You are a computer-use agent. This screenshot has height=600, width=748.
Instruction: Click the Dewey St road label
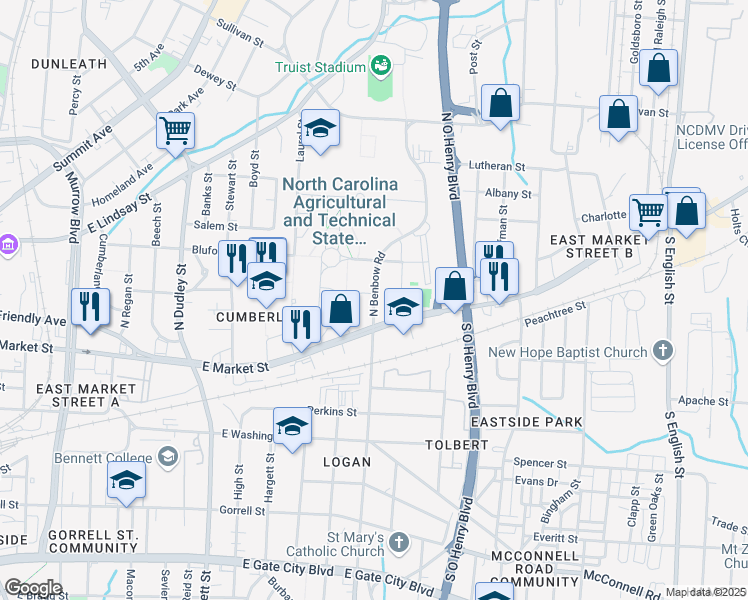pos(215,78)
